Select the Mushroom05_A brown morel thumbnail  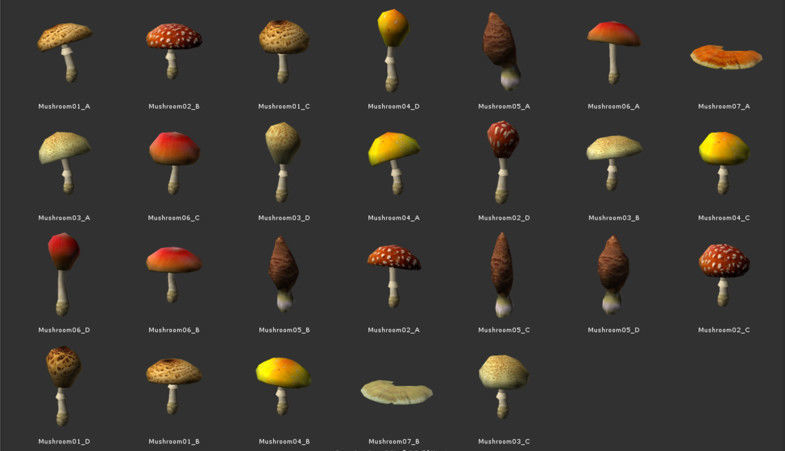click(502, 51)
